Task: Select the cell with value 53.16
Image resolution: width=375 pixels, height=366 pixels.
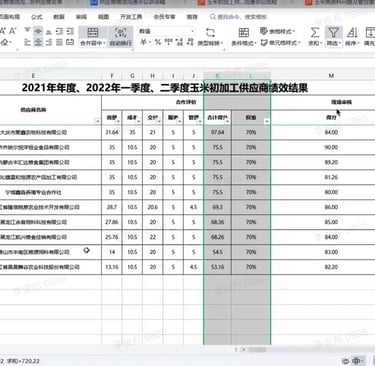Action: [x=217, y=267]
